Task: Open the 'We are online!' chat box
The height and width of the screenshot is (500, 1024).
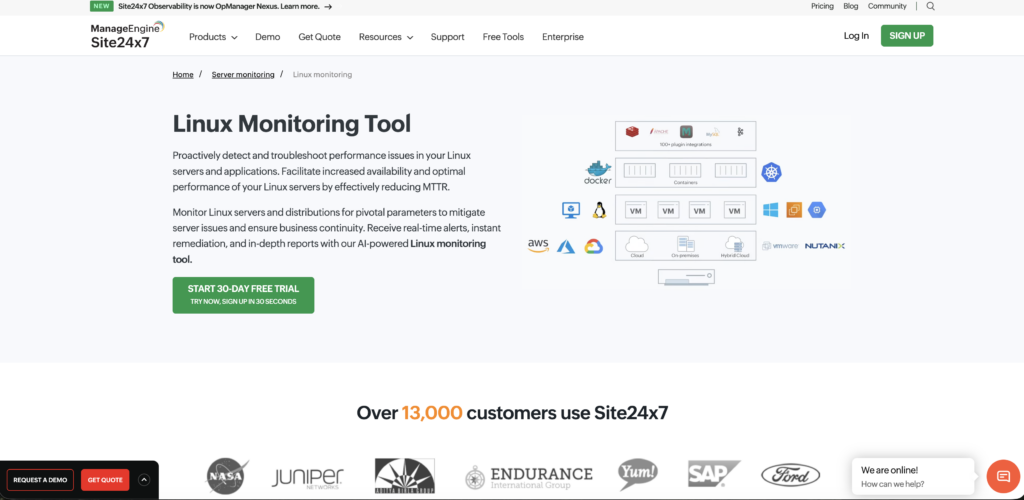Action: (x=913, y=477)
